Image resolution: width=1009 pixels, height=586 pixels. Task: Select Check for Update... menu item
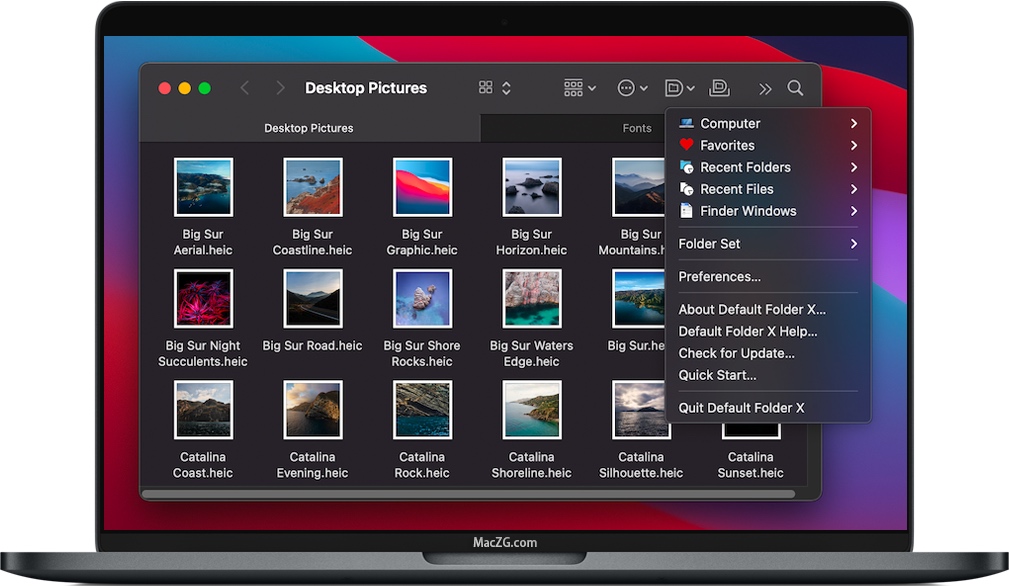736,353
